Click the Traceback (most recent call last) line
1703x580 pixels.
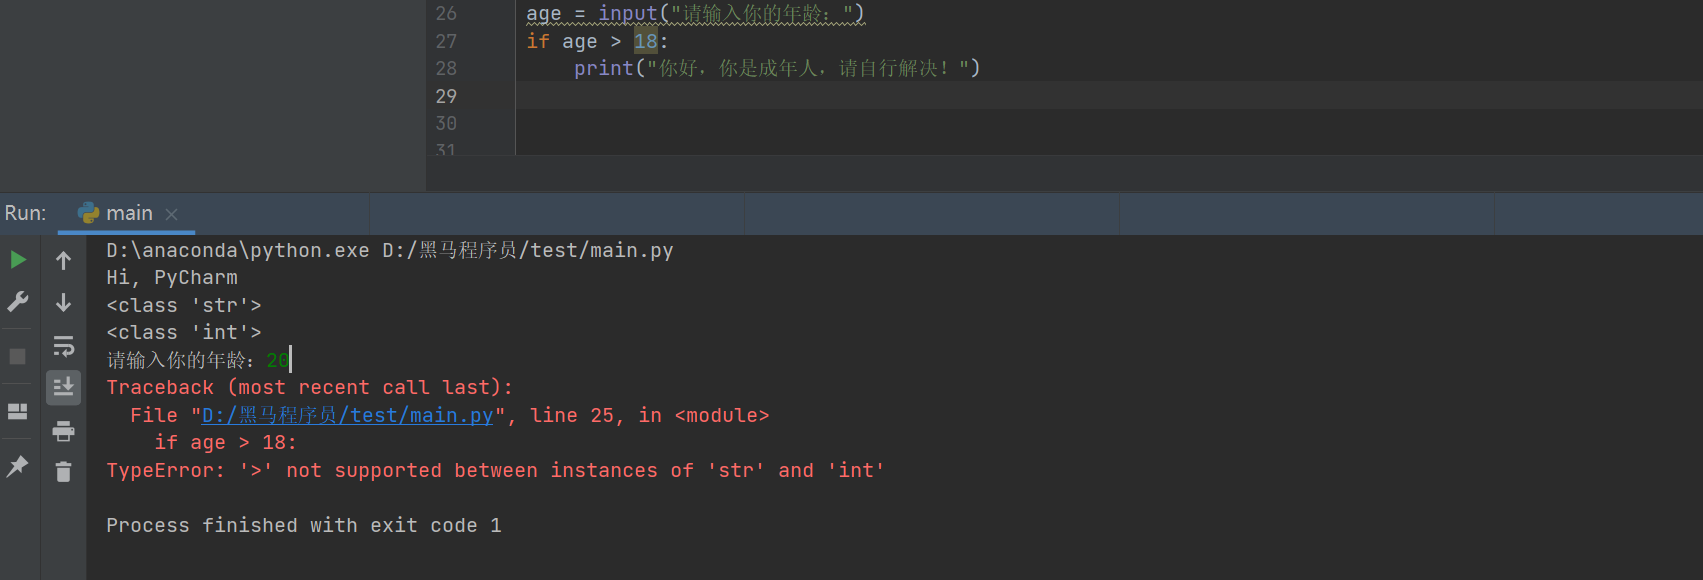tap(310, 387)
